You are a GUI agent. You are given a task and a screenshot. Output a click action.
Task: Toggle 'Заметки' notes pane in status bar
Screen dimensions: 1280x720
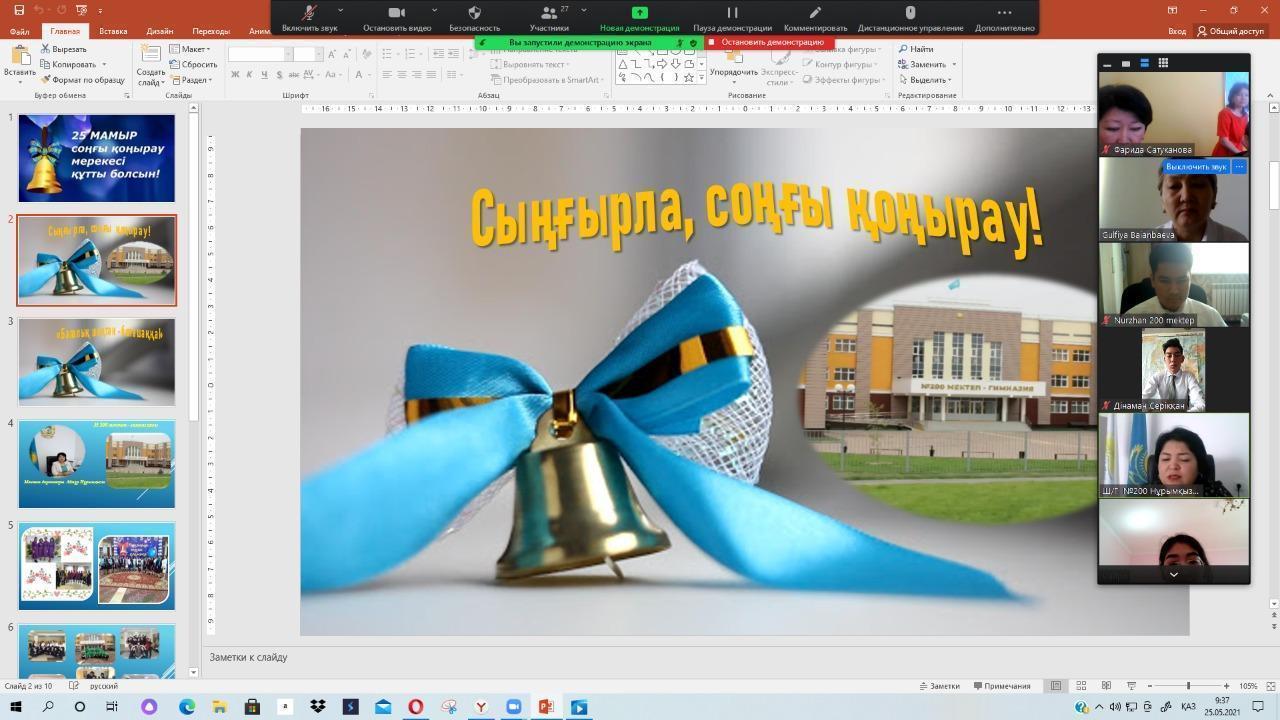pyautogui.click(x=939, y=686)
